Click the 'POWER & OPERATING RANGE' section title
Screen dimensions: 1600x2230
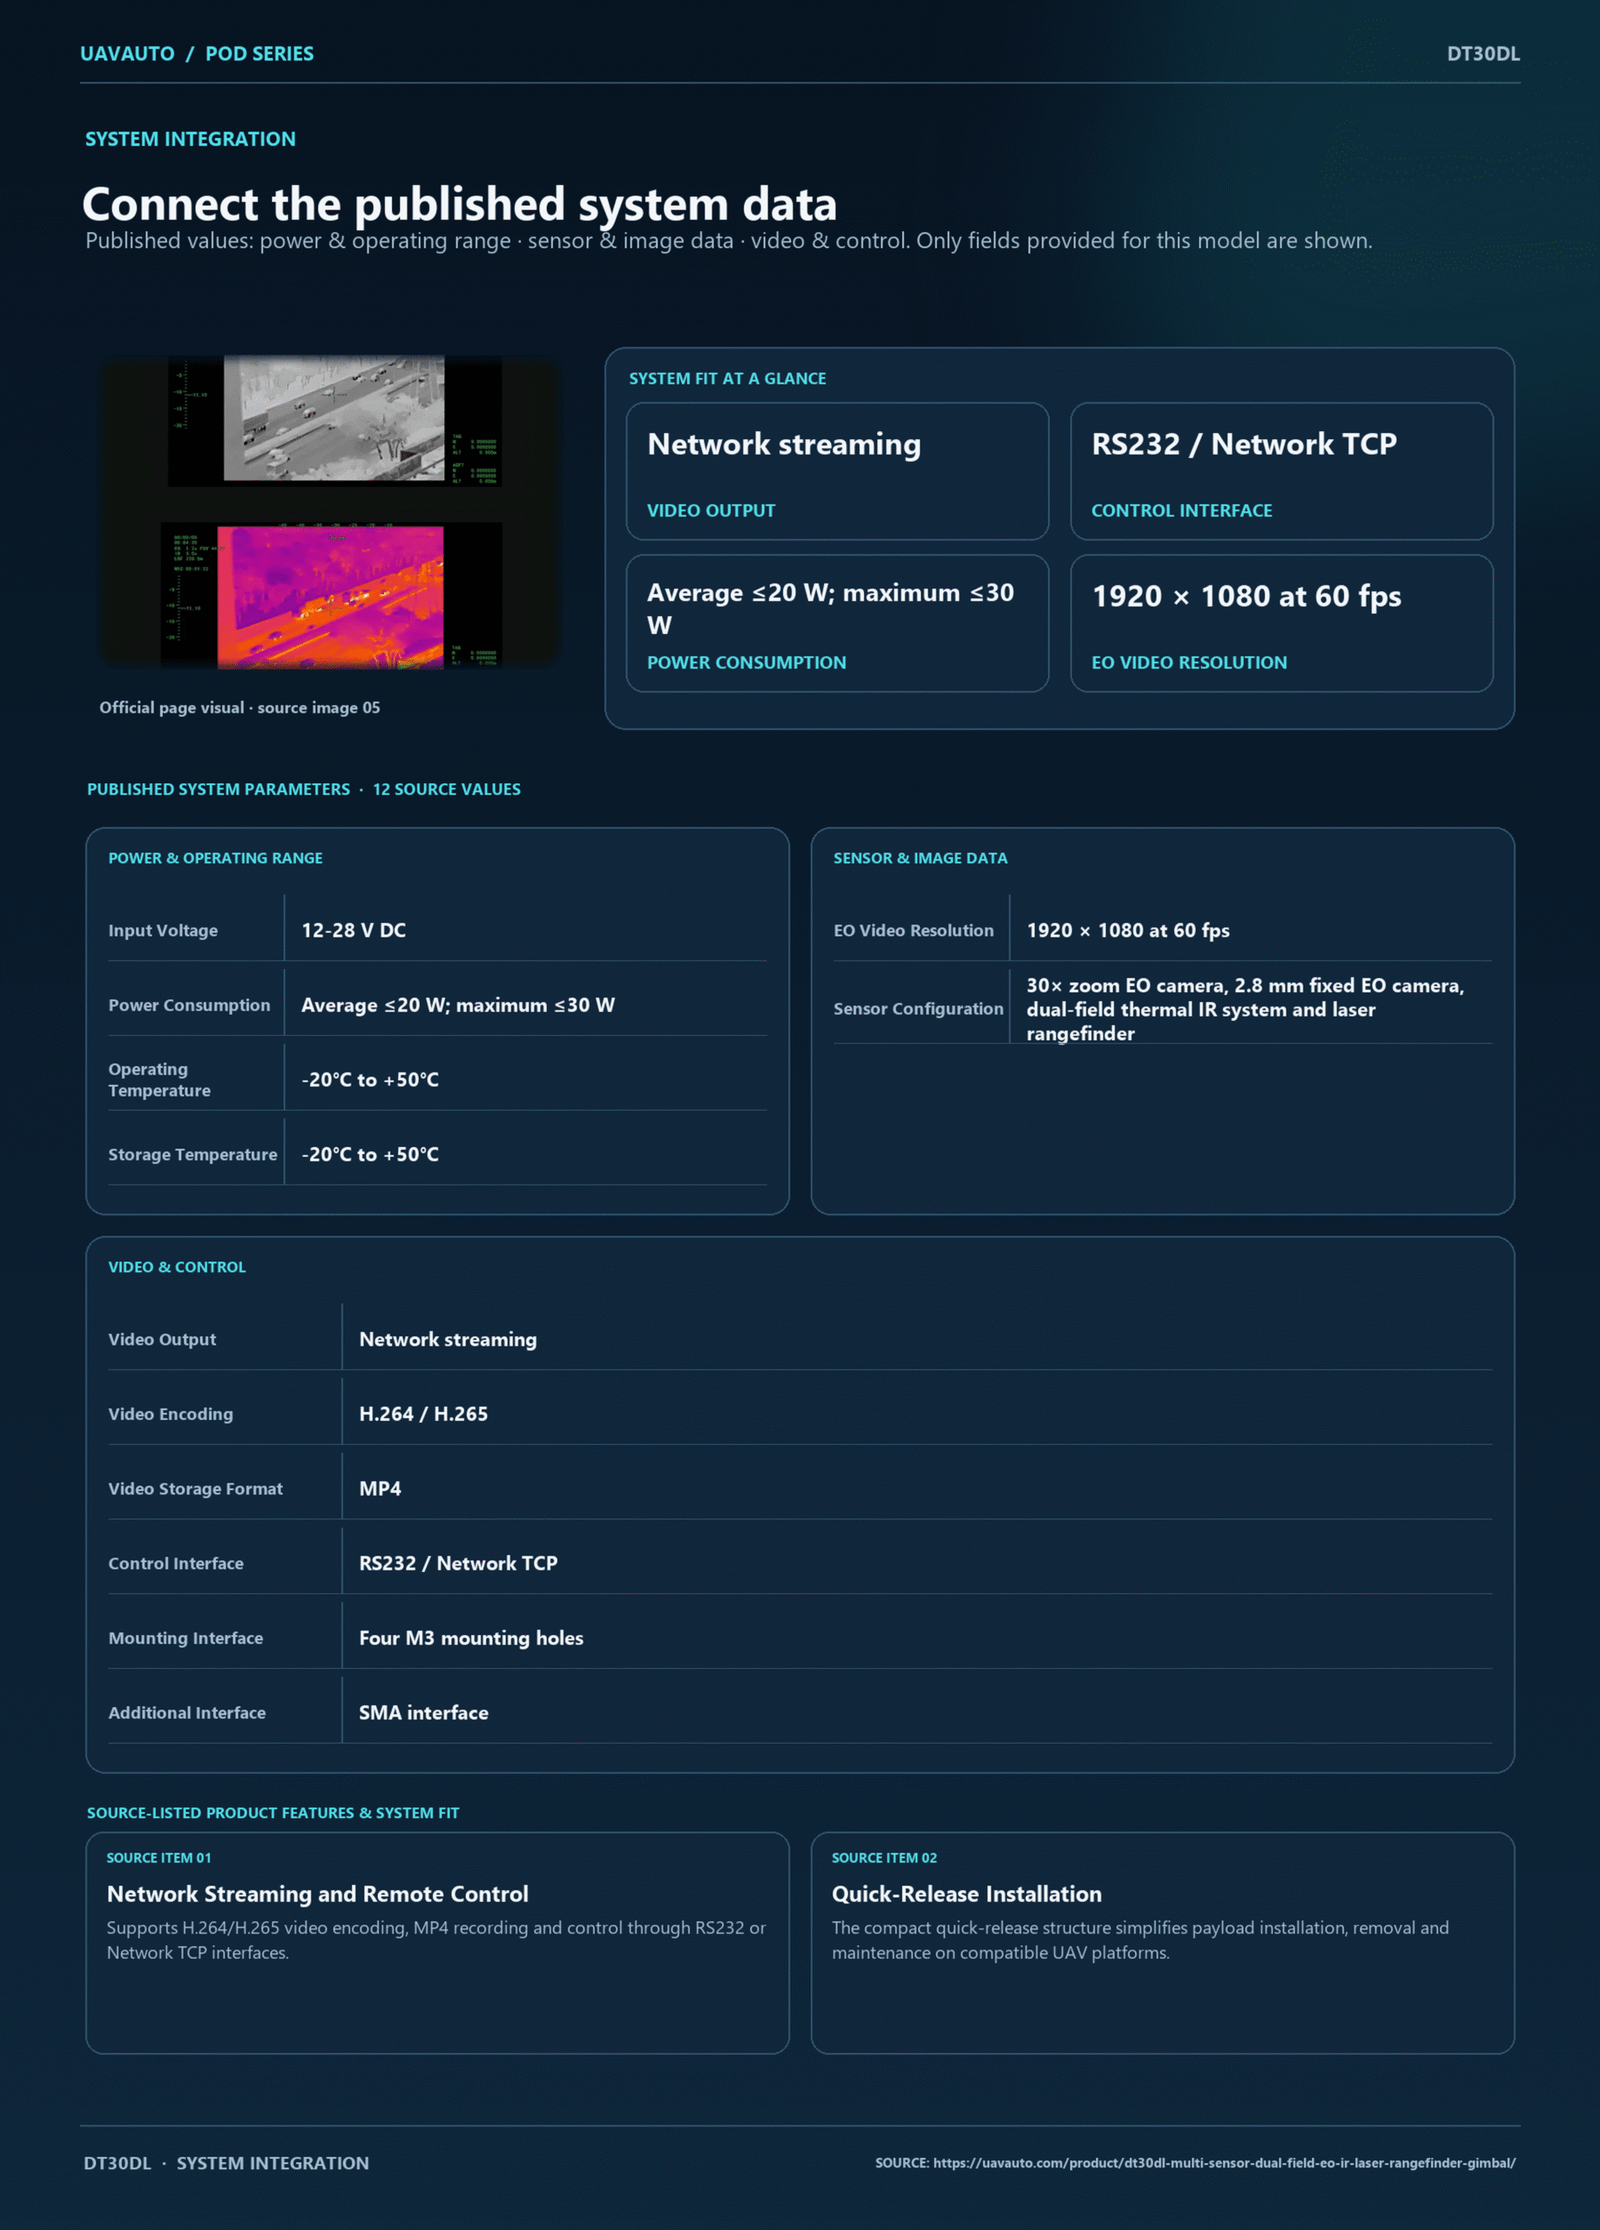[215, 858]
